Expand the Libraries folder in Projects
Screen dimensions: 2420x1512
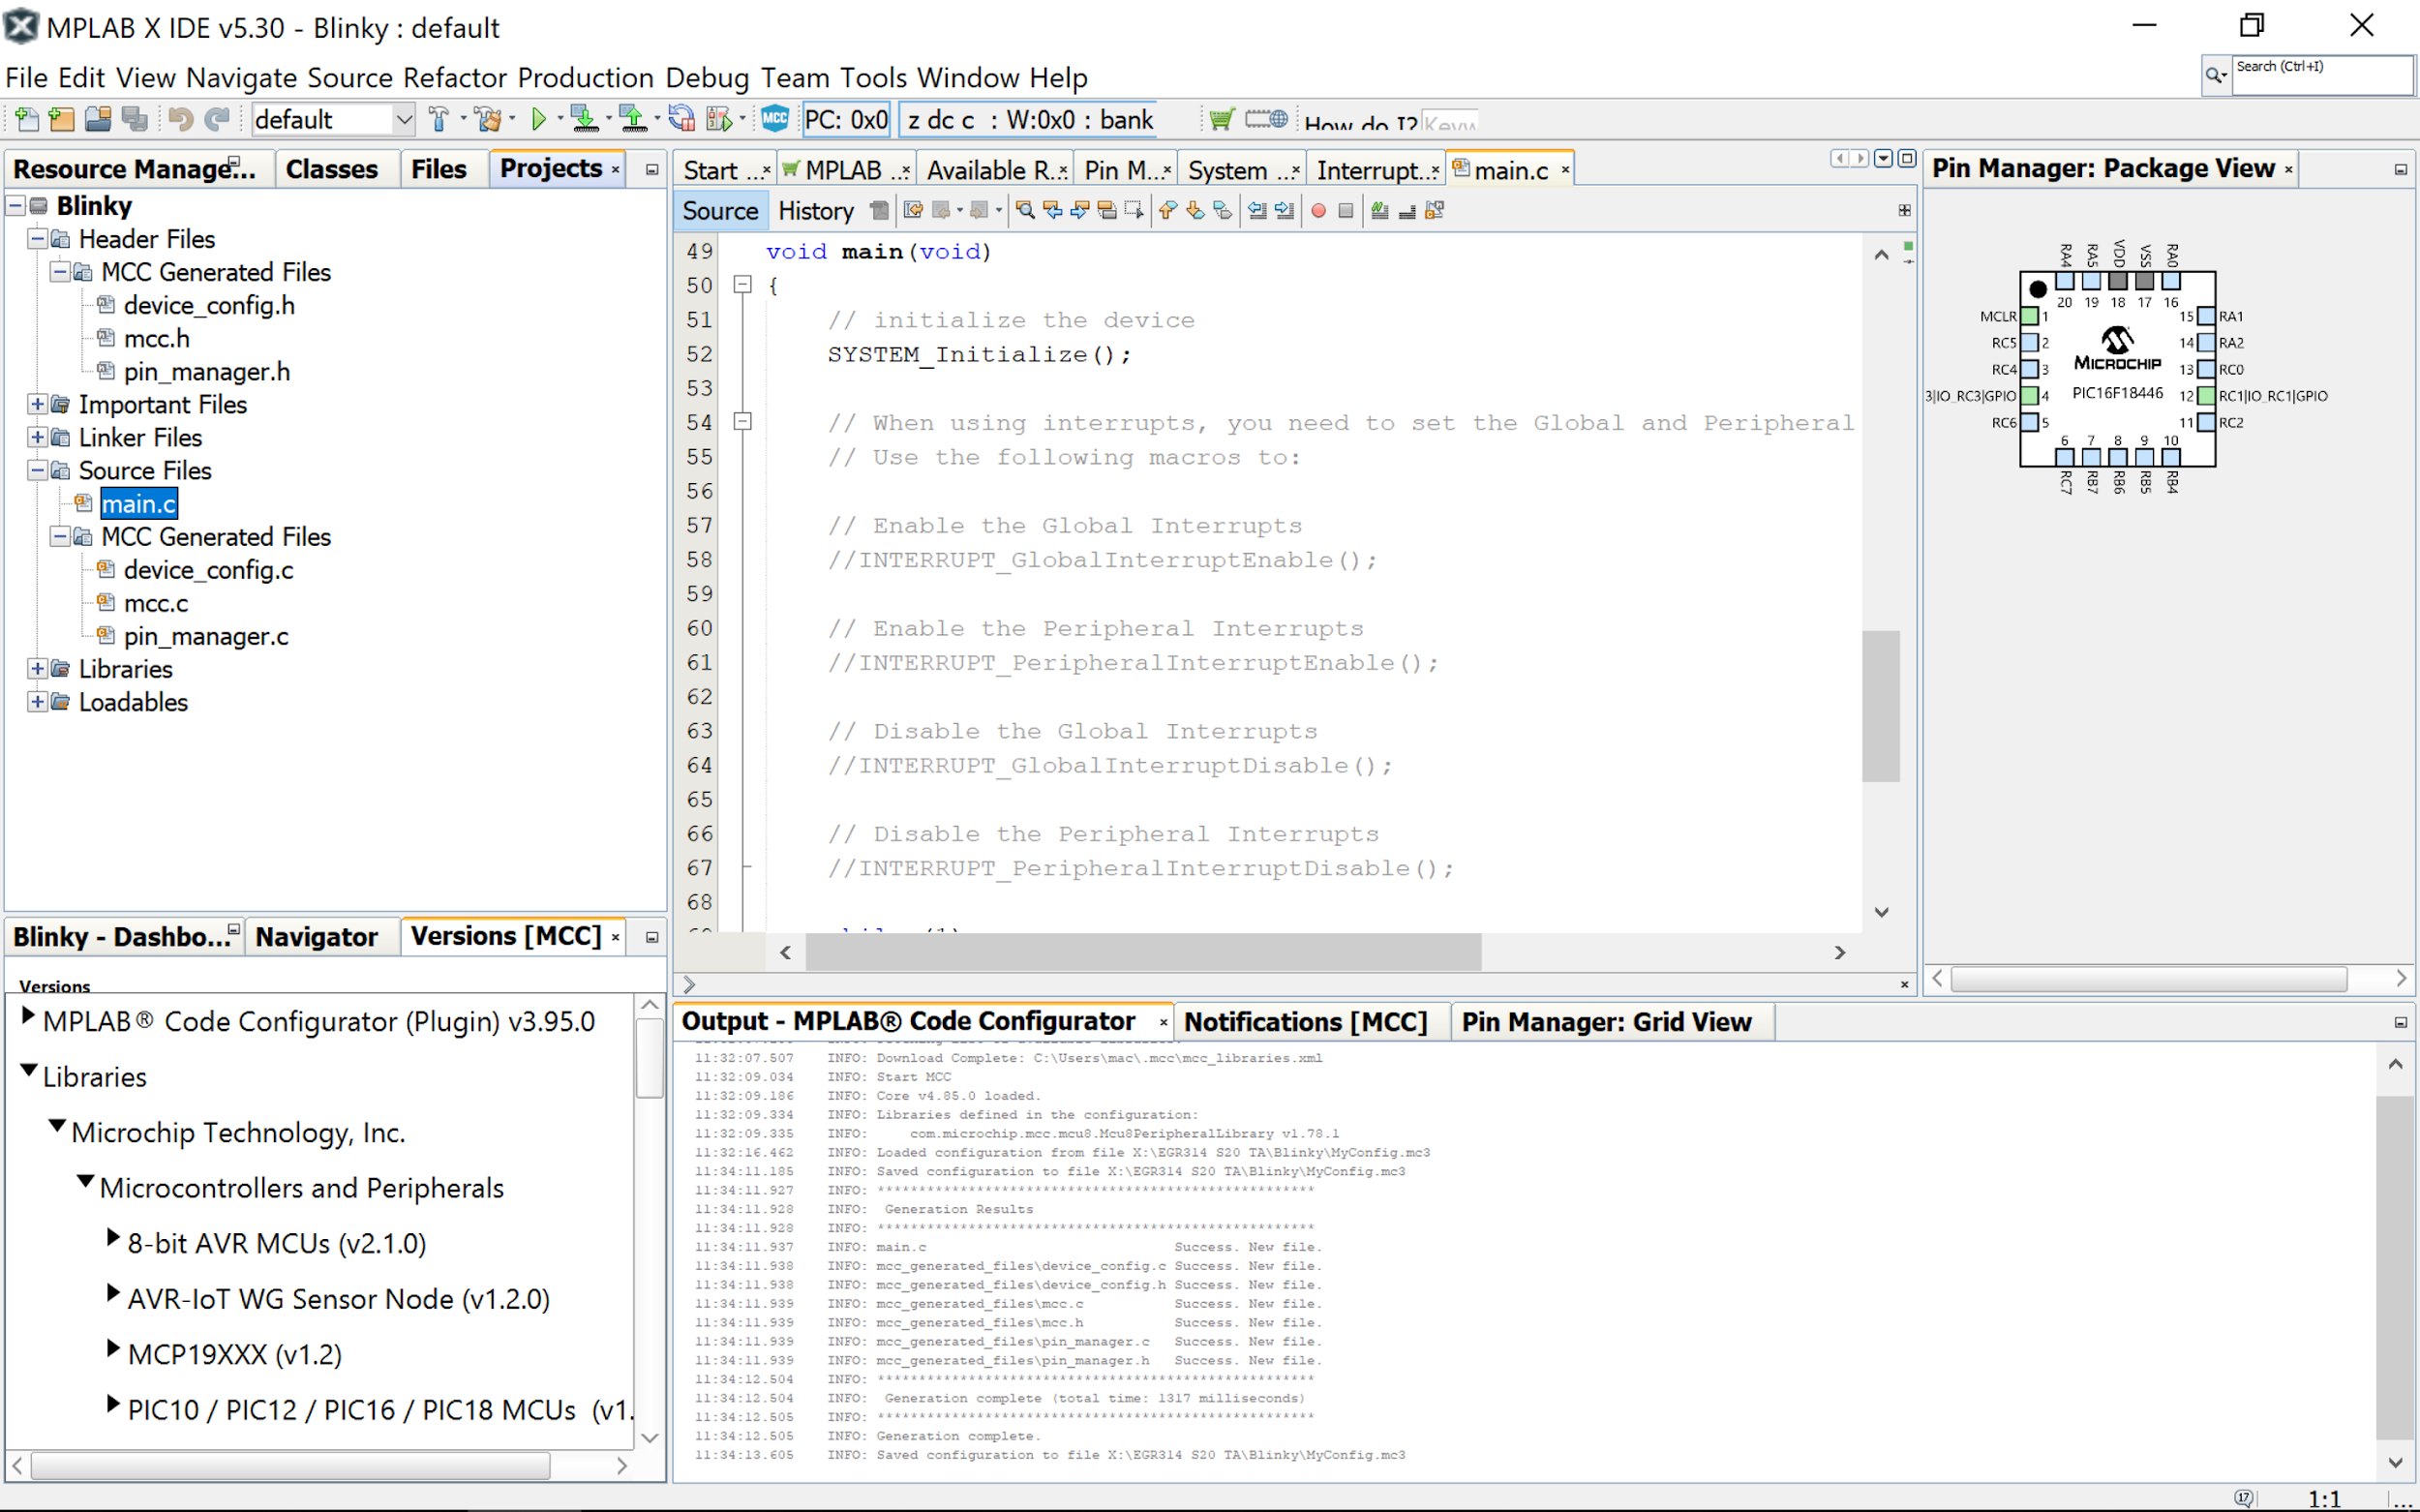(x=37, y=669)
